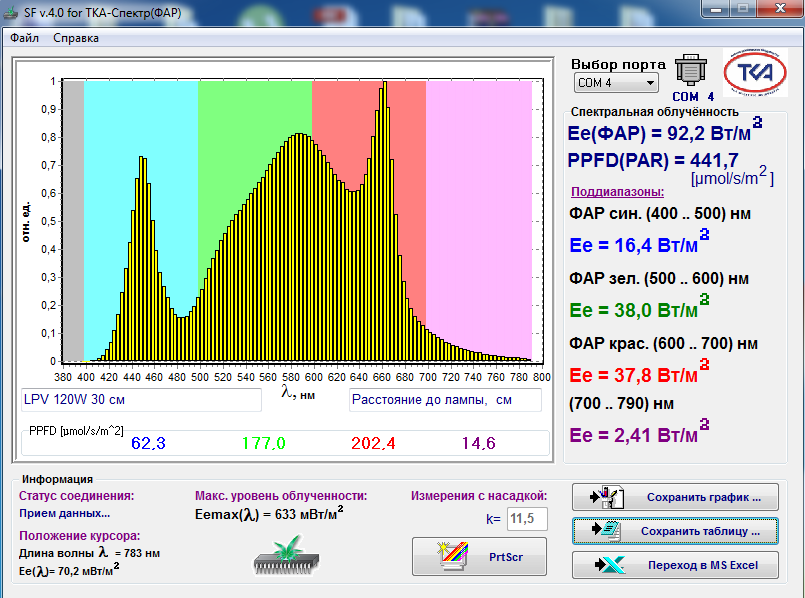The image size is (805, 598).
Task: Open the Файл menu
Action: pos(24,38)
